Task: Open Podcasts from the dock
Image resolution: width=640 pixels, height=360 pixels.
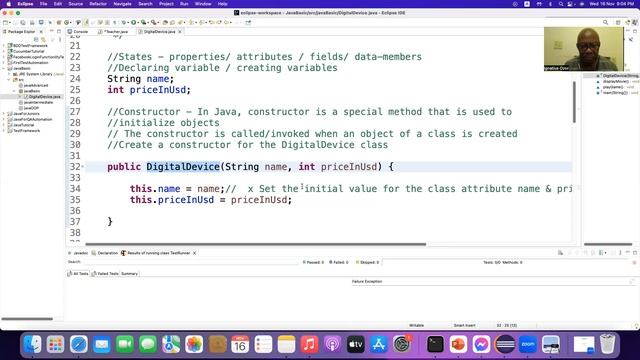Action: (x=333, y=344)
